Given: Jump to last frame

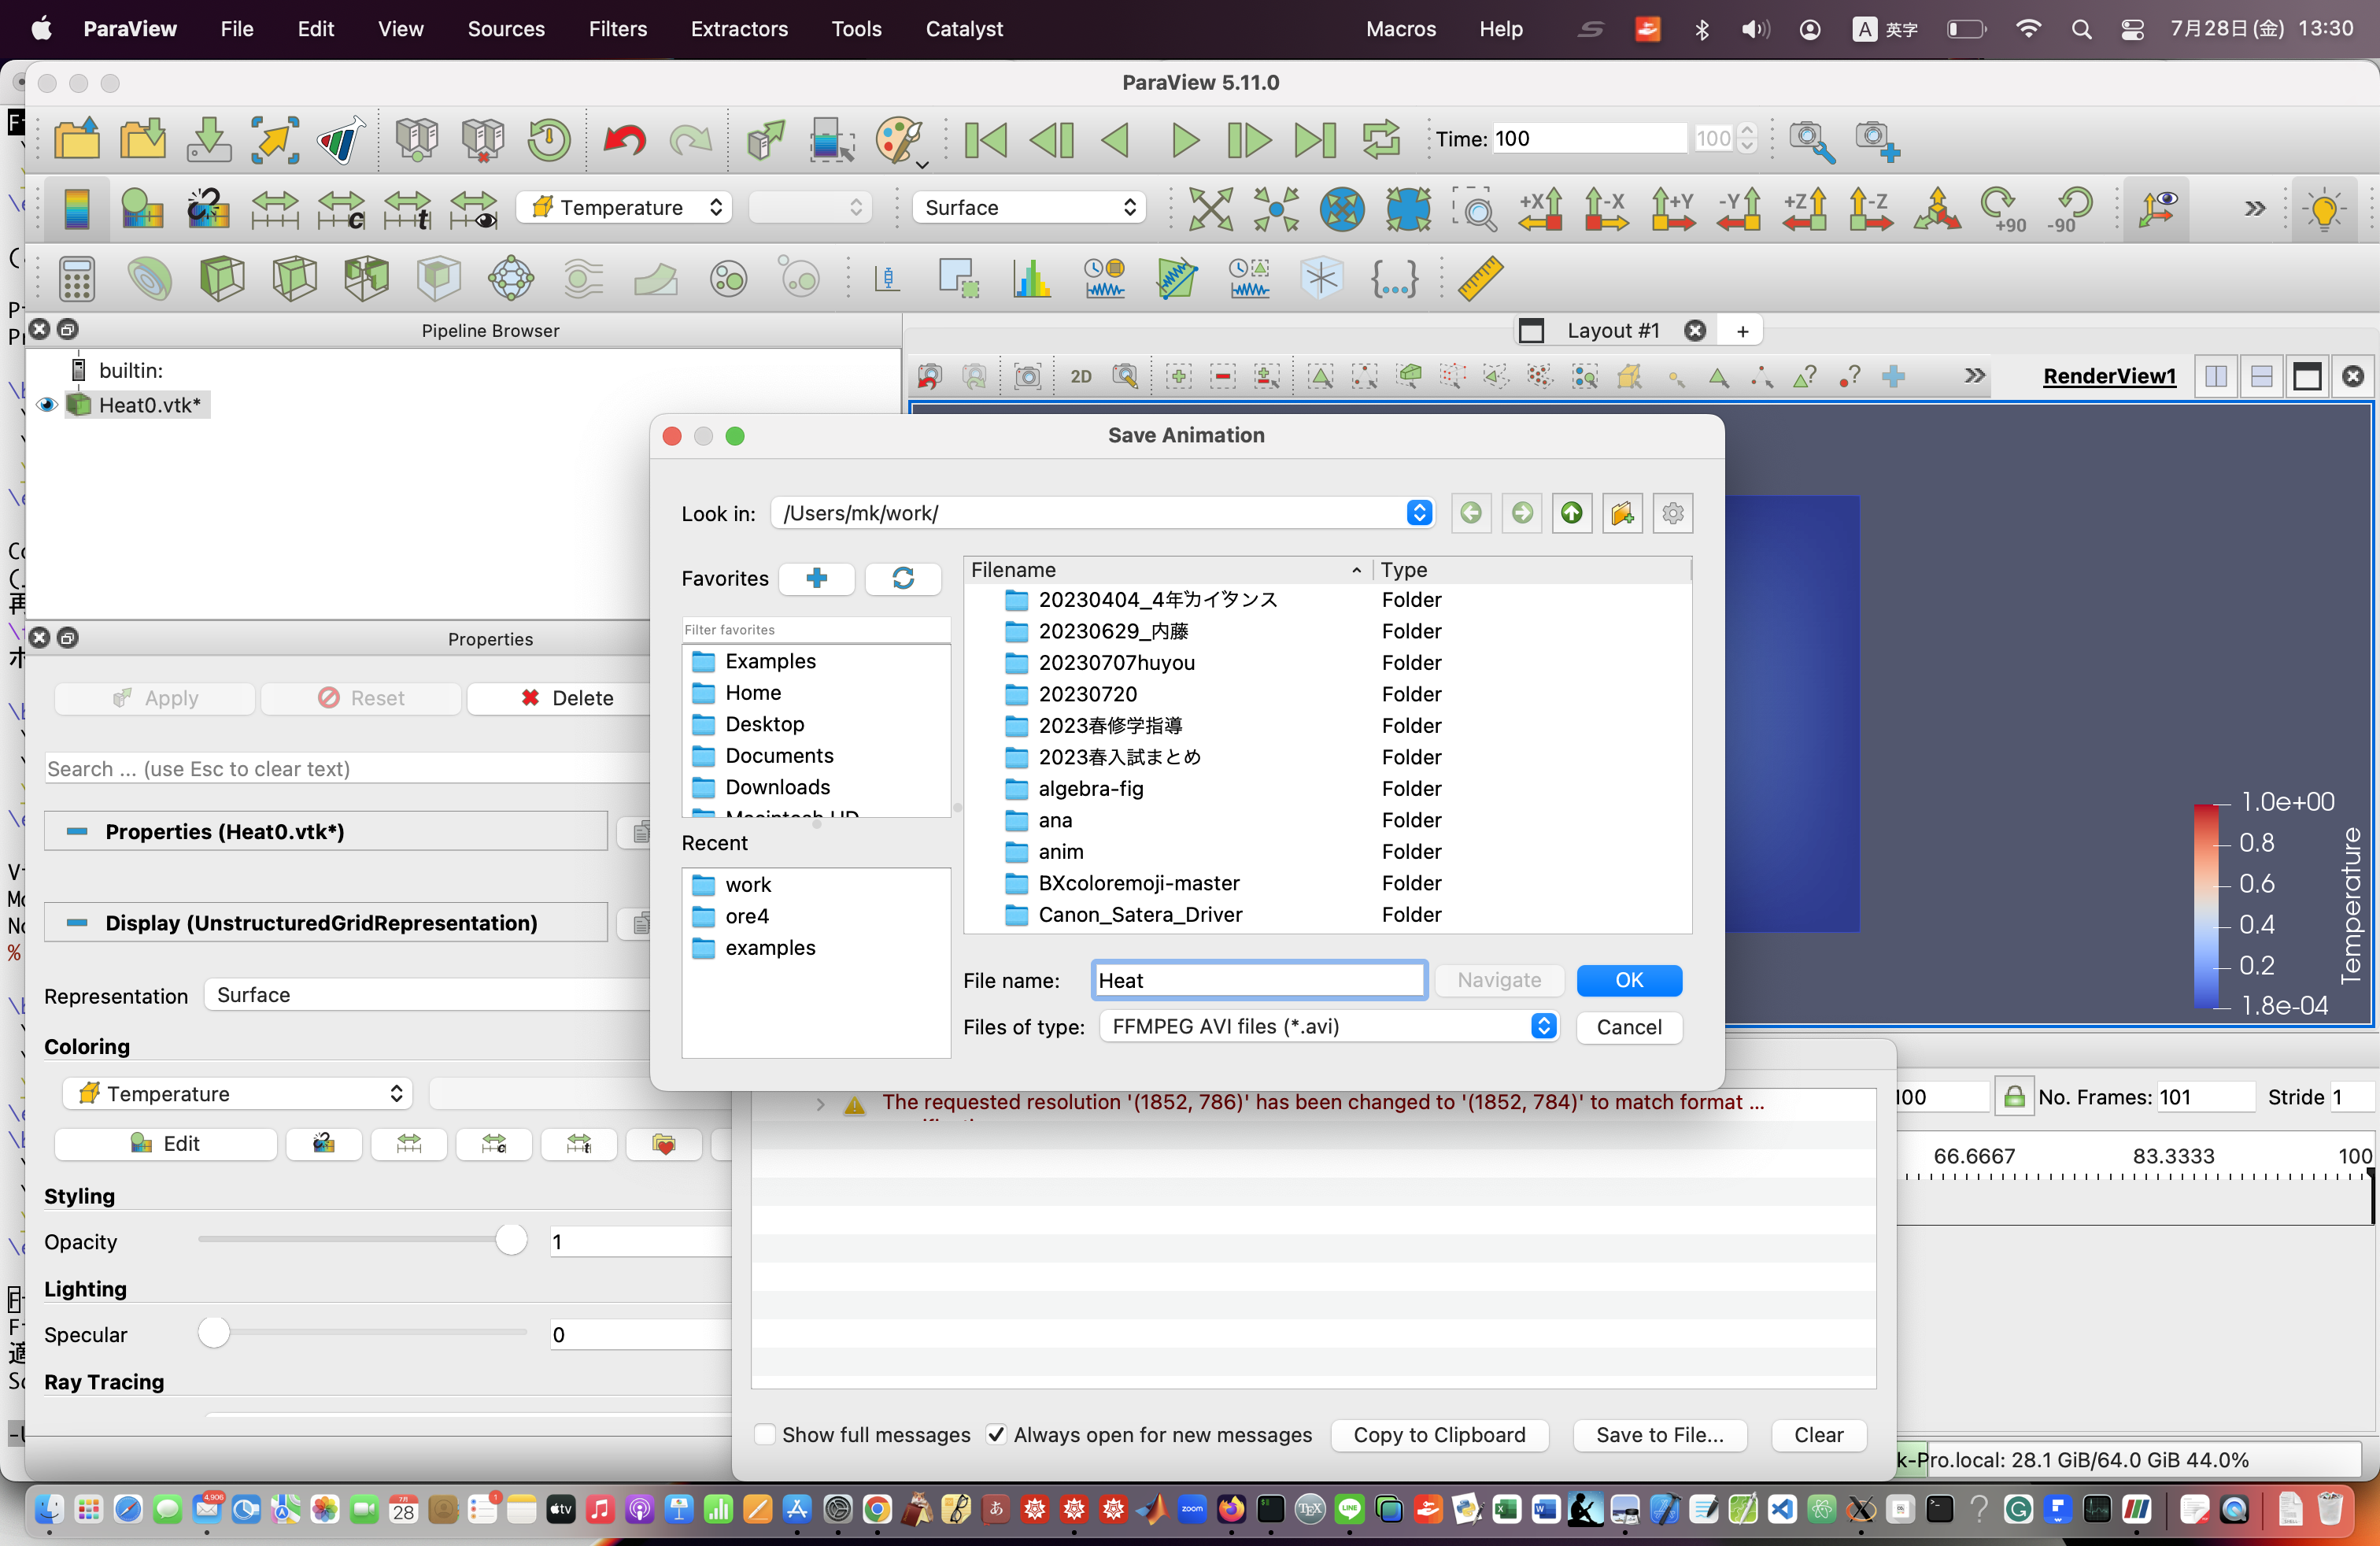Looking at the screenshot, I should tap(1314, 139).
